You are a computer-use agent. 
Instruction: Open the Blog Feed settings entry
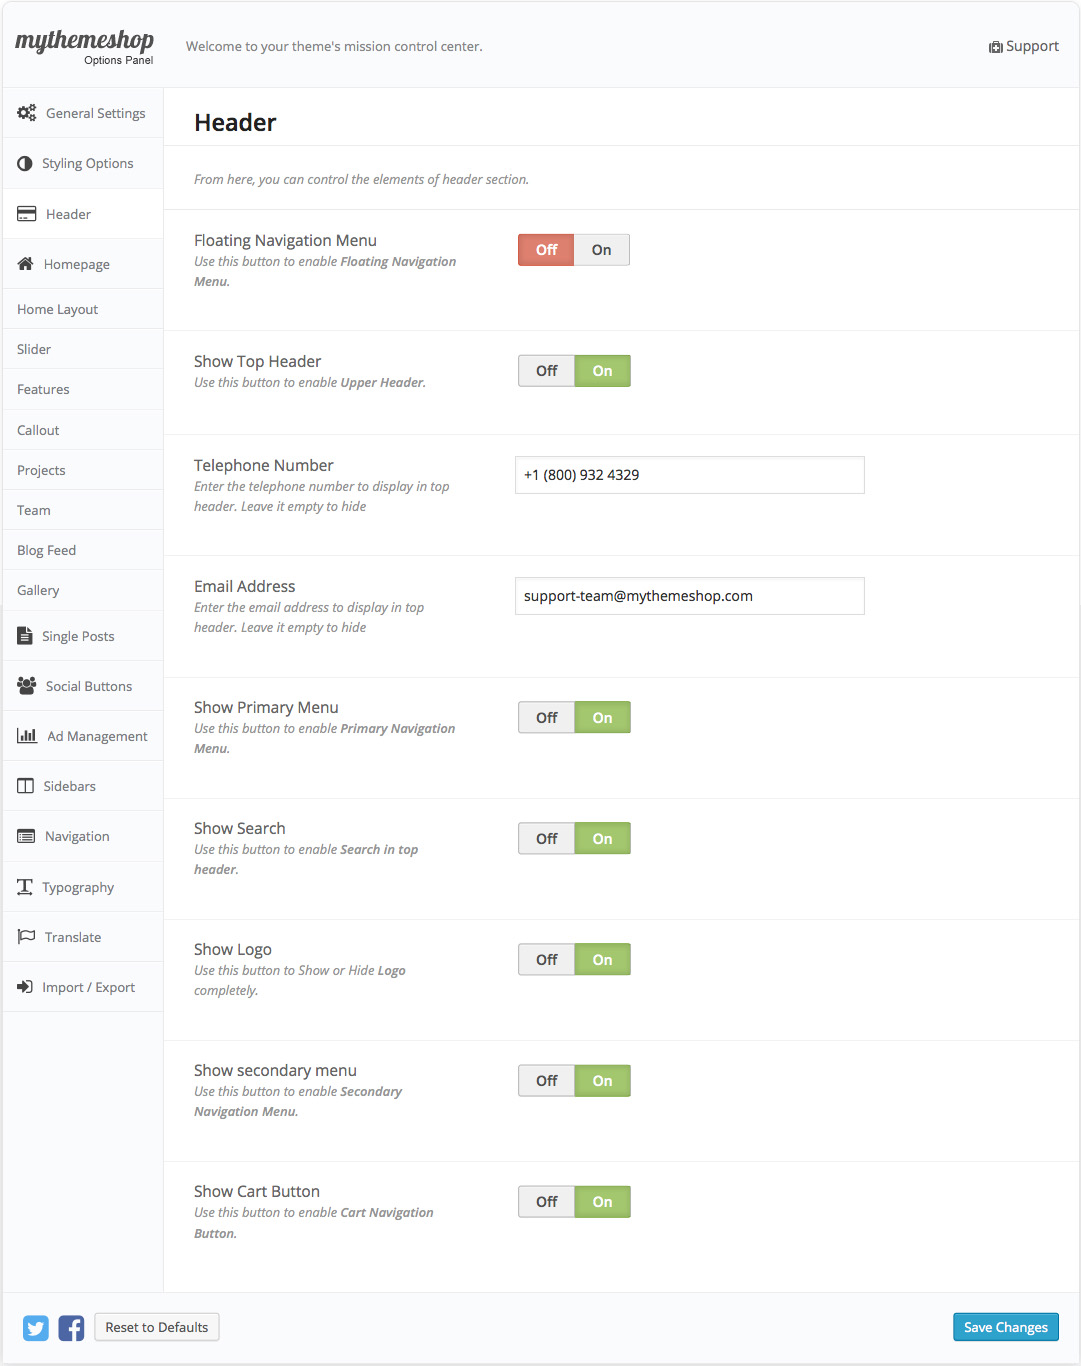click(x=46, y=549)
